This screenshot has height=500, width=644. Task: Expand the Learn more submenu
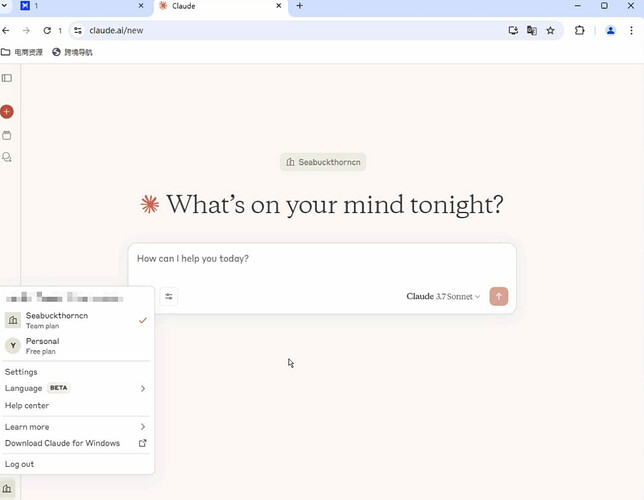76,427
